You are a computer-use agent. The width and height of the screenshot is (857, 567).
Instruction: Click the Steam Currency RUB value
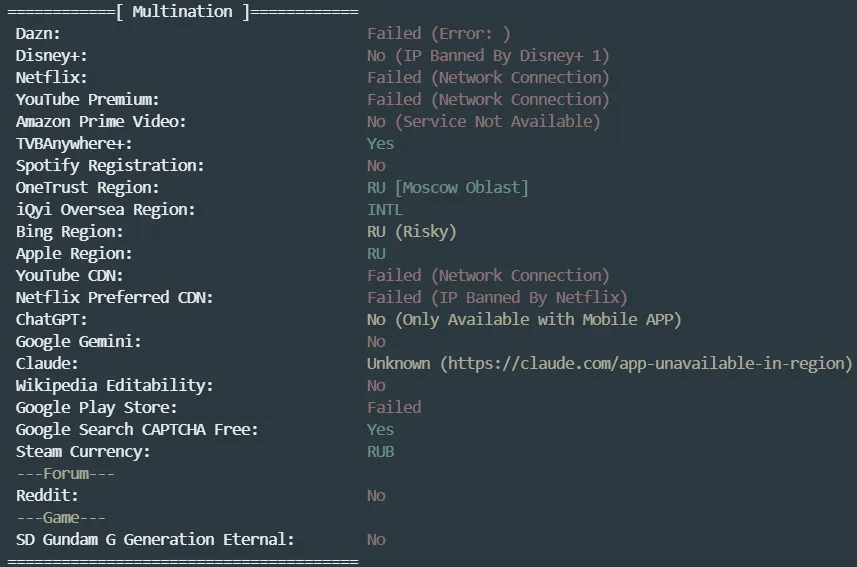click(380, 452)
